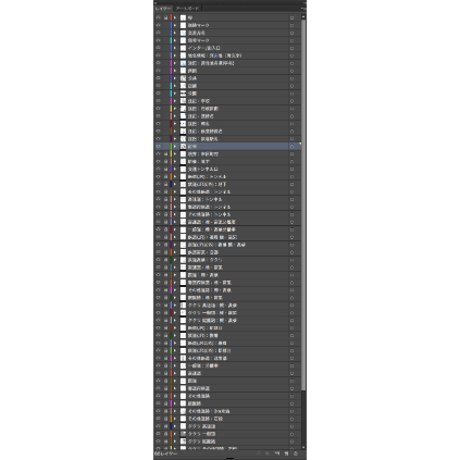The width and height of the screenshot is (460, 460).
Task: Toggle visibility of ククリ 国道路 layer
Action: [x=158, y=441]
